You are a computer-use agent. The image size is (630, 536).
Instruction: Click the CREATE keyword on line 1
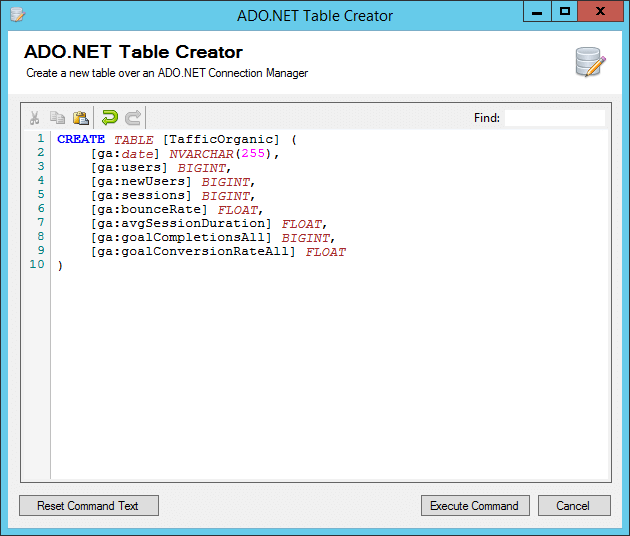pos(81,139)
